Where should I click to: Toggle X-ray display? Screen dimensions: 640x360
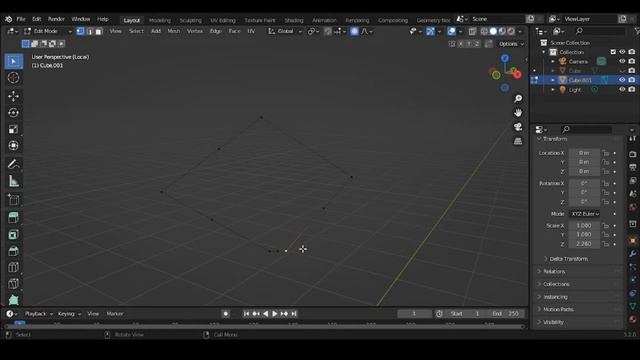pos(472,31)
